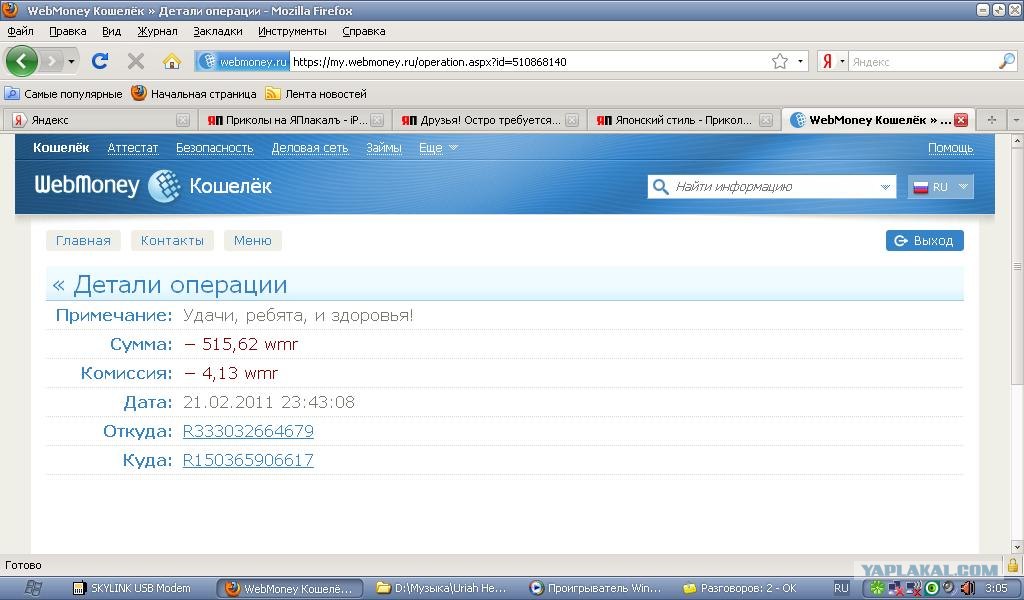Click the speaker volume tray icon
This screenshot has width=1024, height=600.
click(967, 588)
